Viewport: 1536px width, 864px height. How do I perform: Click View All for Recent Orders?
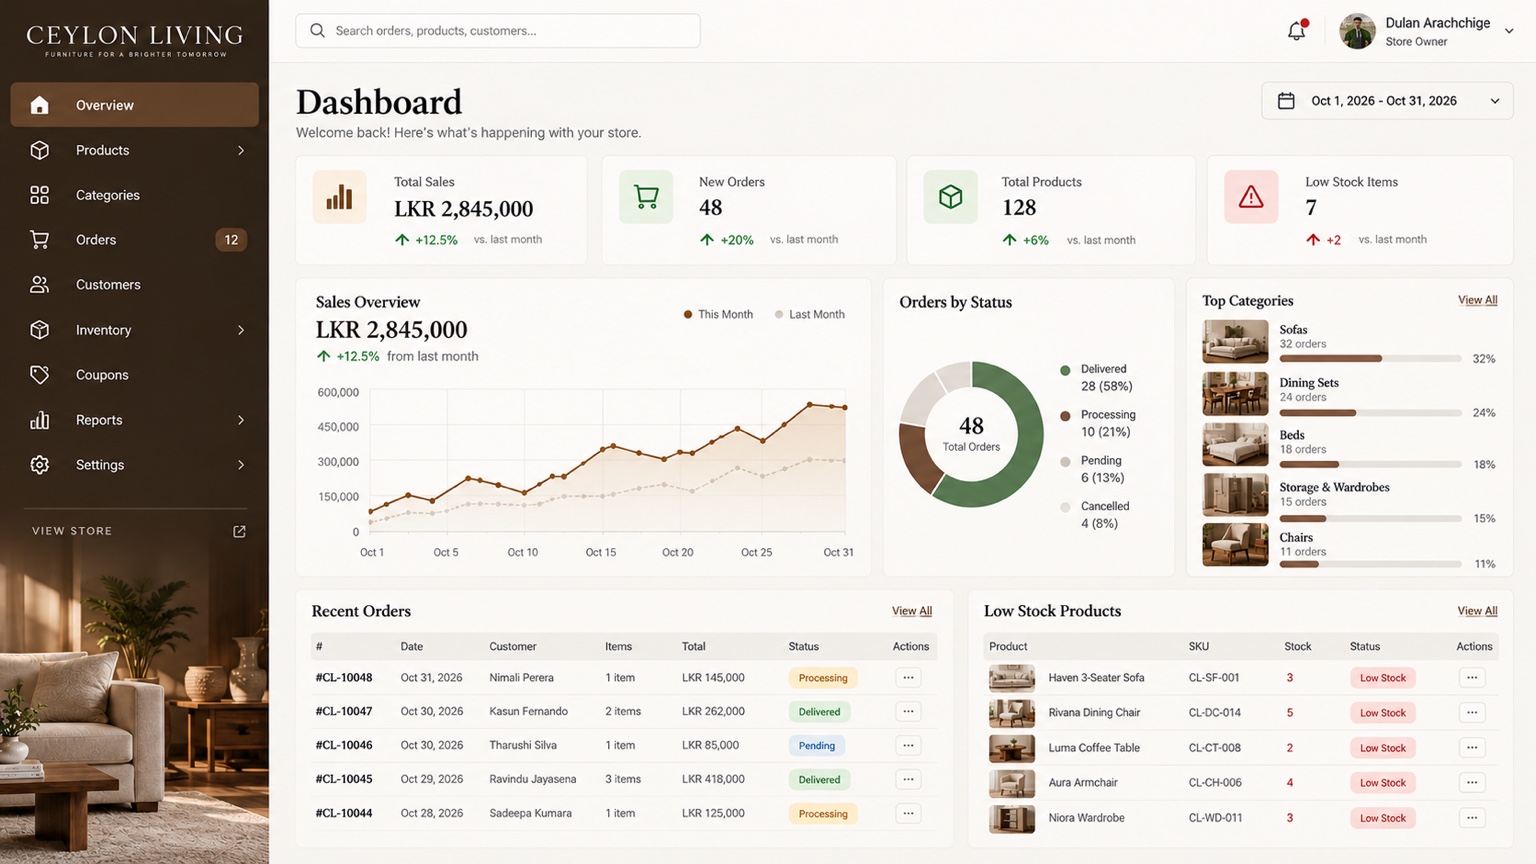[x=912, y=611]
